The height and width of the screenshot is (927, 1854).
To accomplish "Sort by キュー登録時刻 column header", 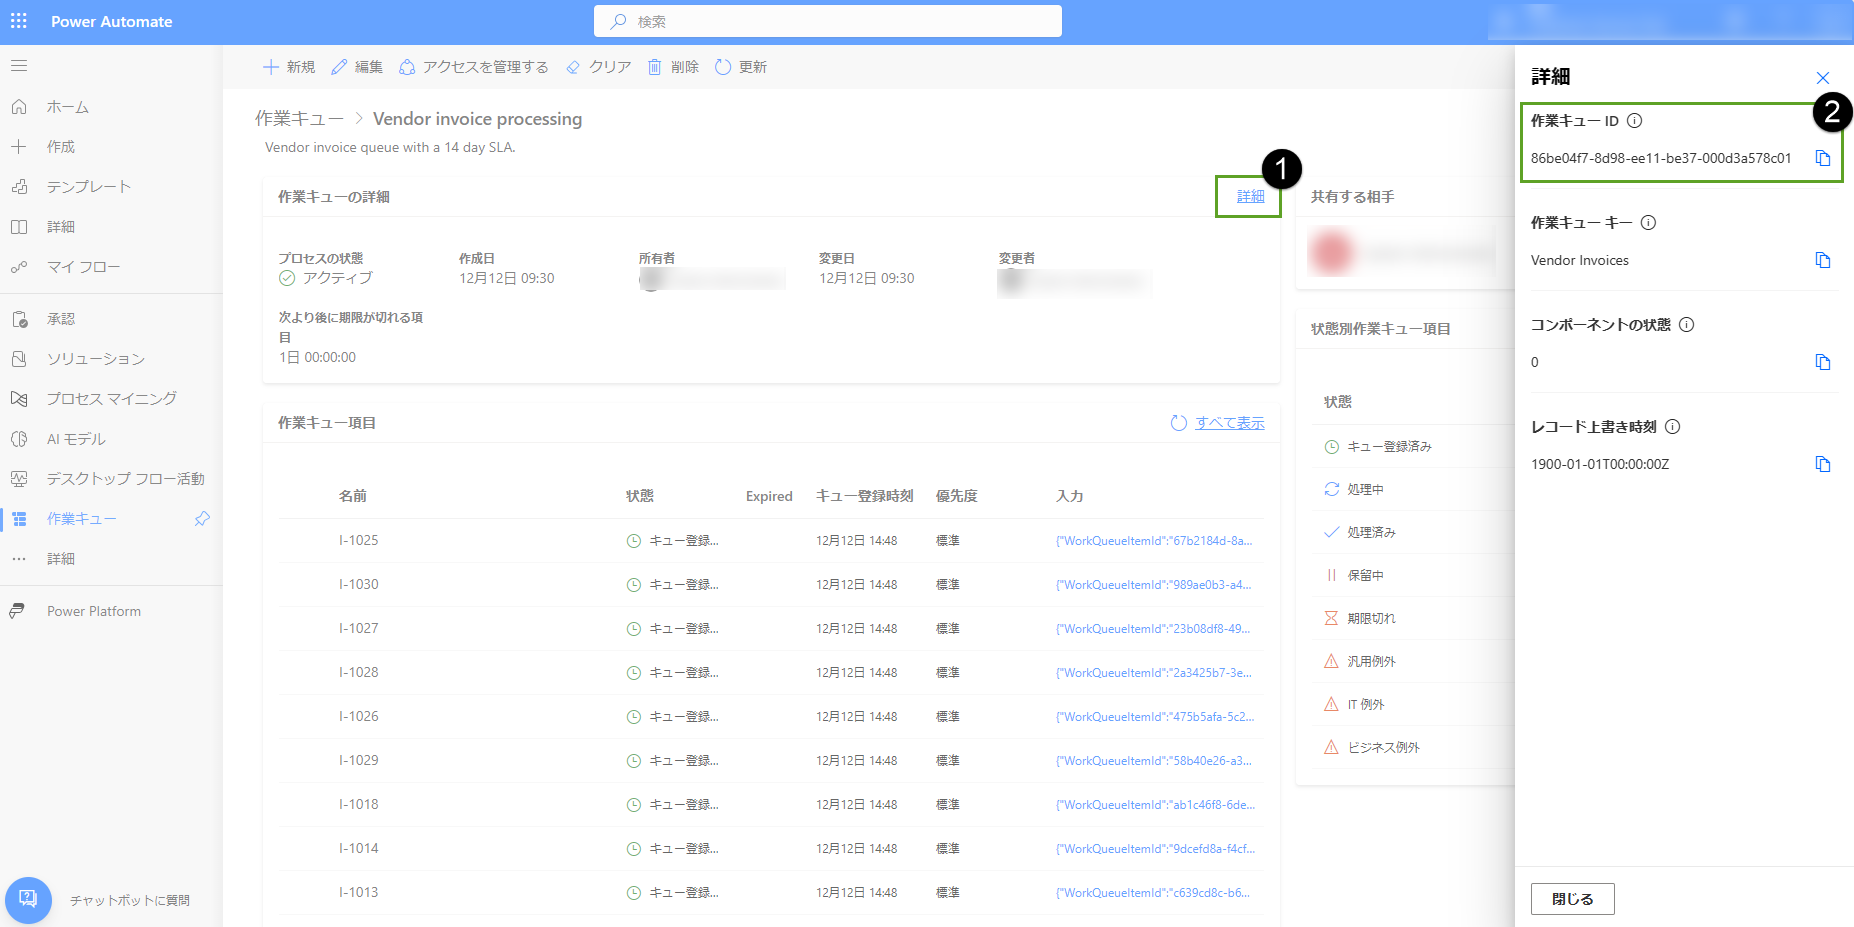I will [864, 496].
